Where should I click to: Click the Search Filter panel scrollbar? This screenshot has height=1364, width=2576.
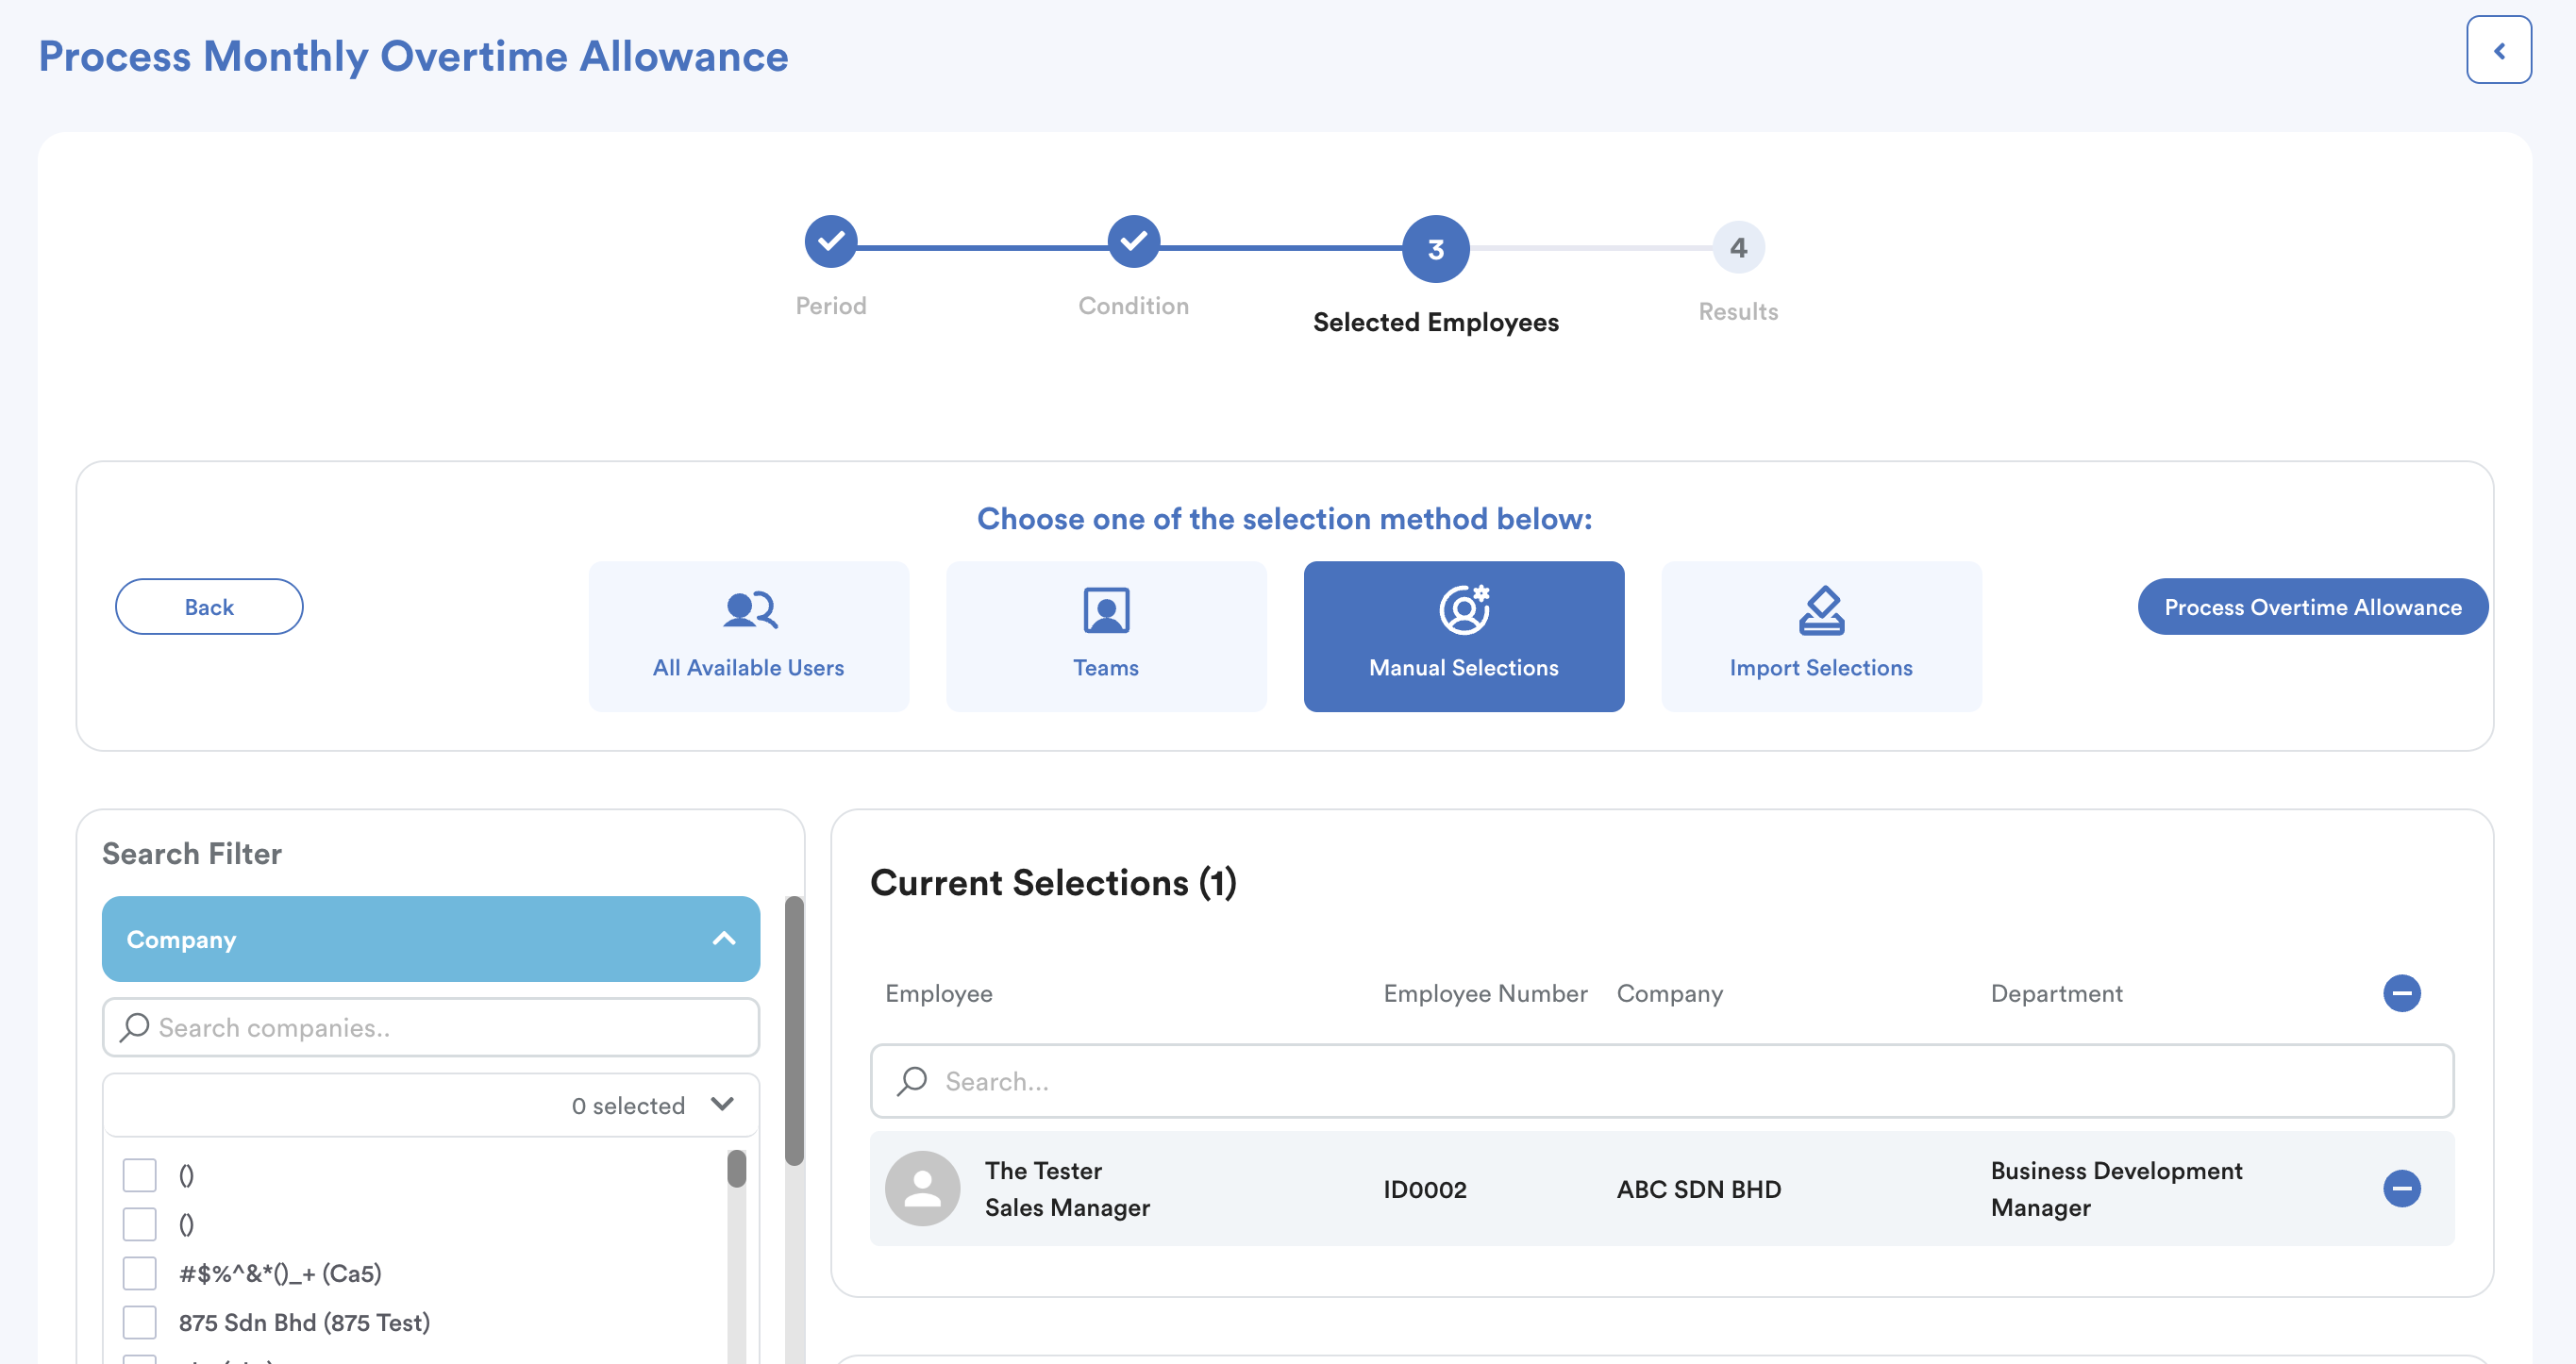pyautogui.click(x=794, y=1030)
